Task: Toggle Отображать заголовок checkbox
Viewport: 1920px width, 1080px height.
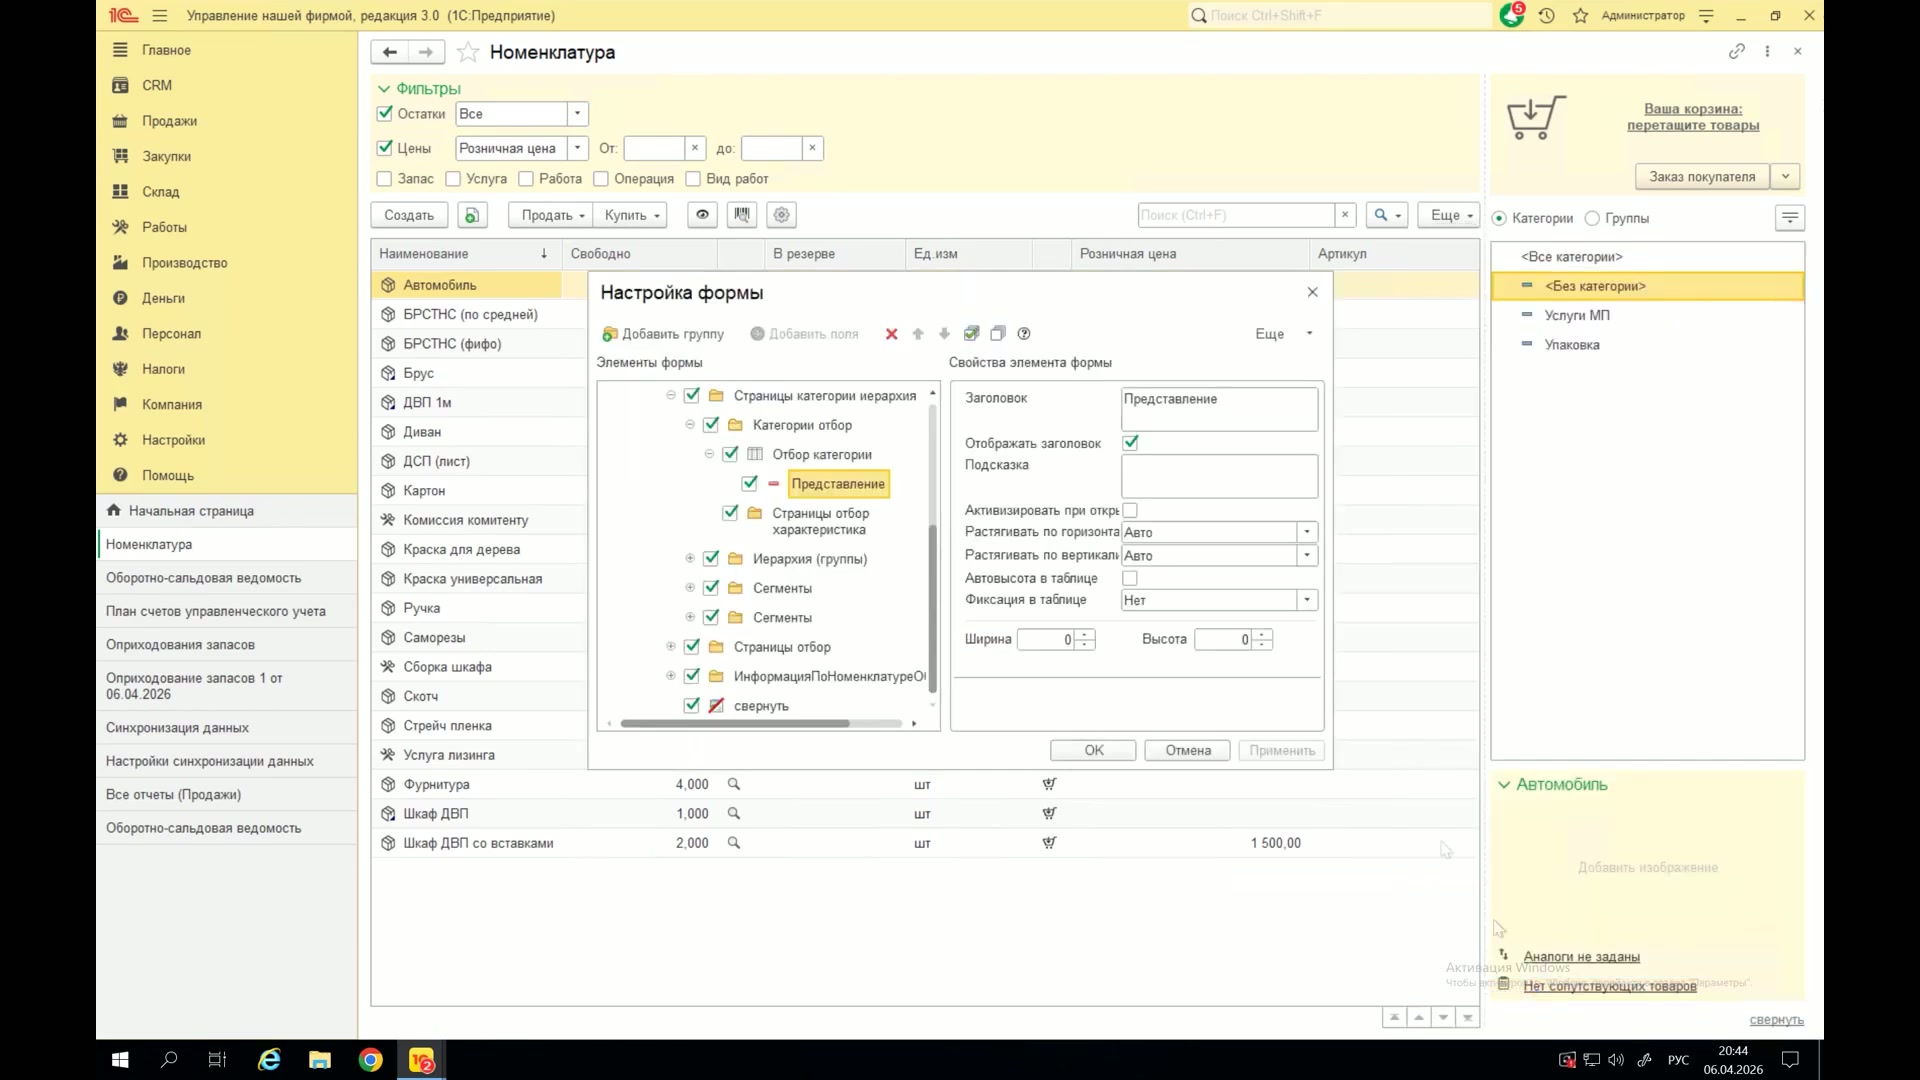Action: point(1131,443)
